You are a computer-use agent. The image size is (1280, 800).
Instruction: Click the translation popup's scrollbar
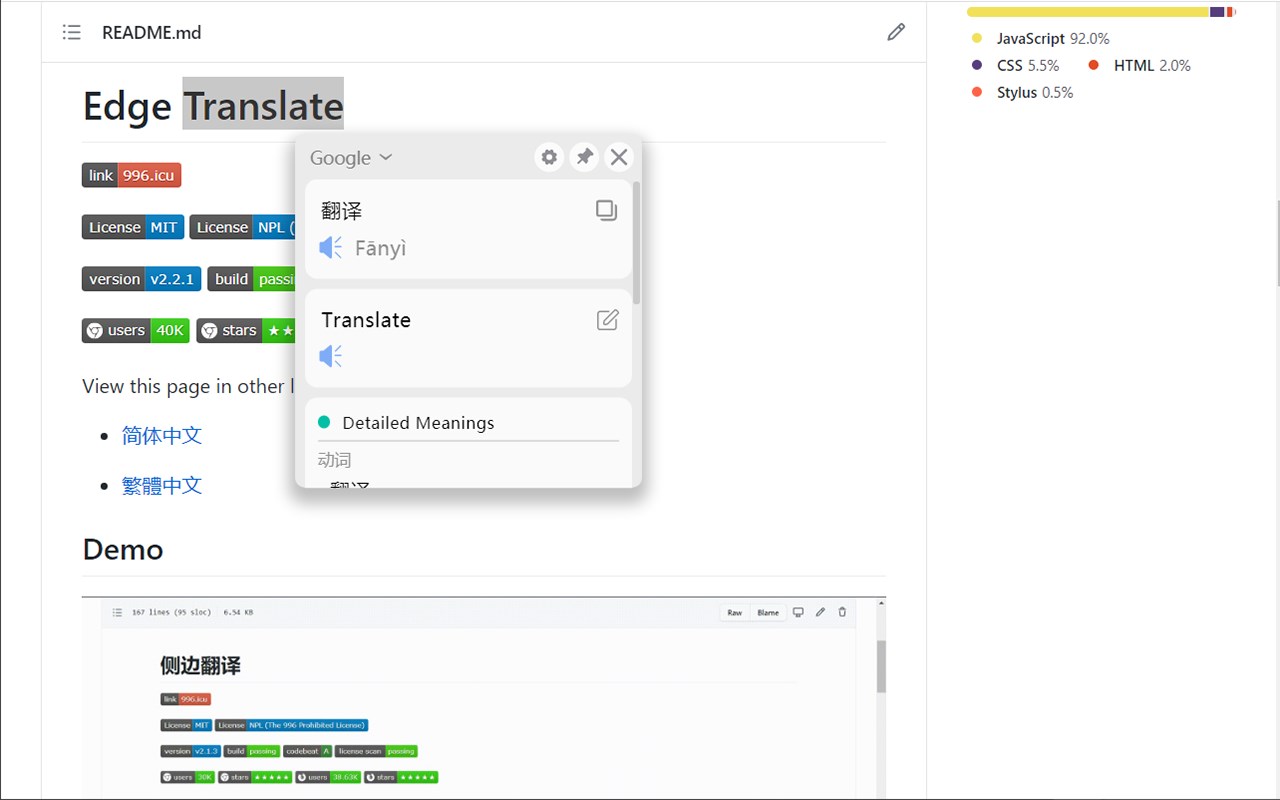(637, 245)
